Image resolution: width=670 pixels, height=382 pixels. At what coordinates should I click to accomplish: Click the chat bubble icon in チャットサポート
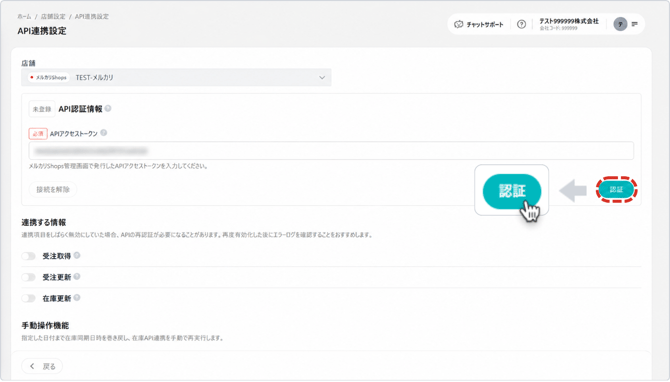pos(458,24)
